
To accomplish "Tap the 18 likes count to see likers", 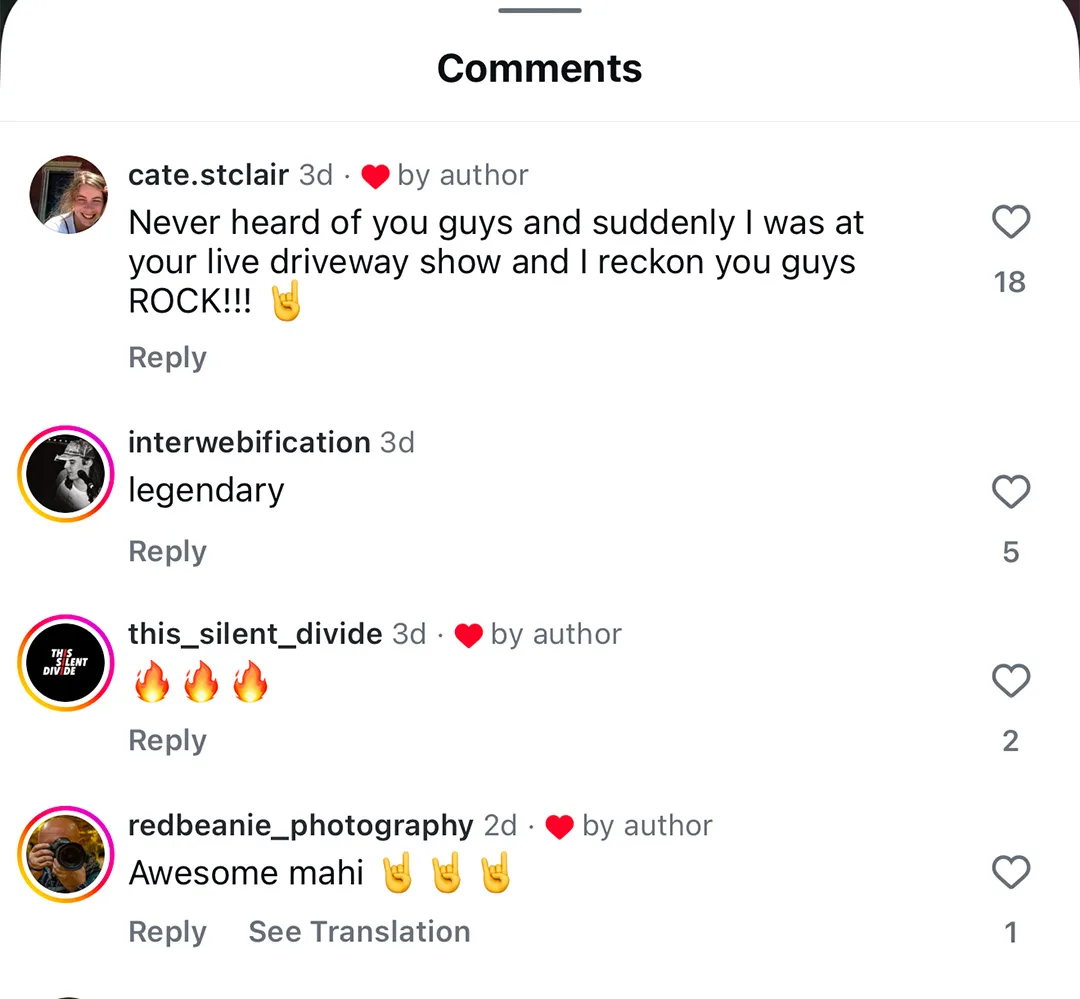I will click(x=1010, y=281).
